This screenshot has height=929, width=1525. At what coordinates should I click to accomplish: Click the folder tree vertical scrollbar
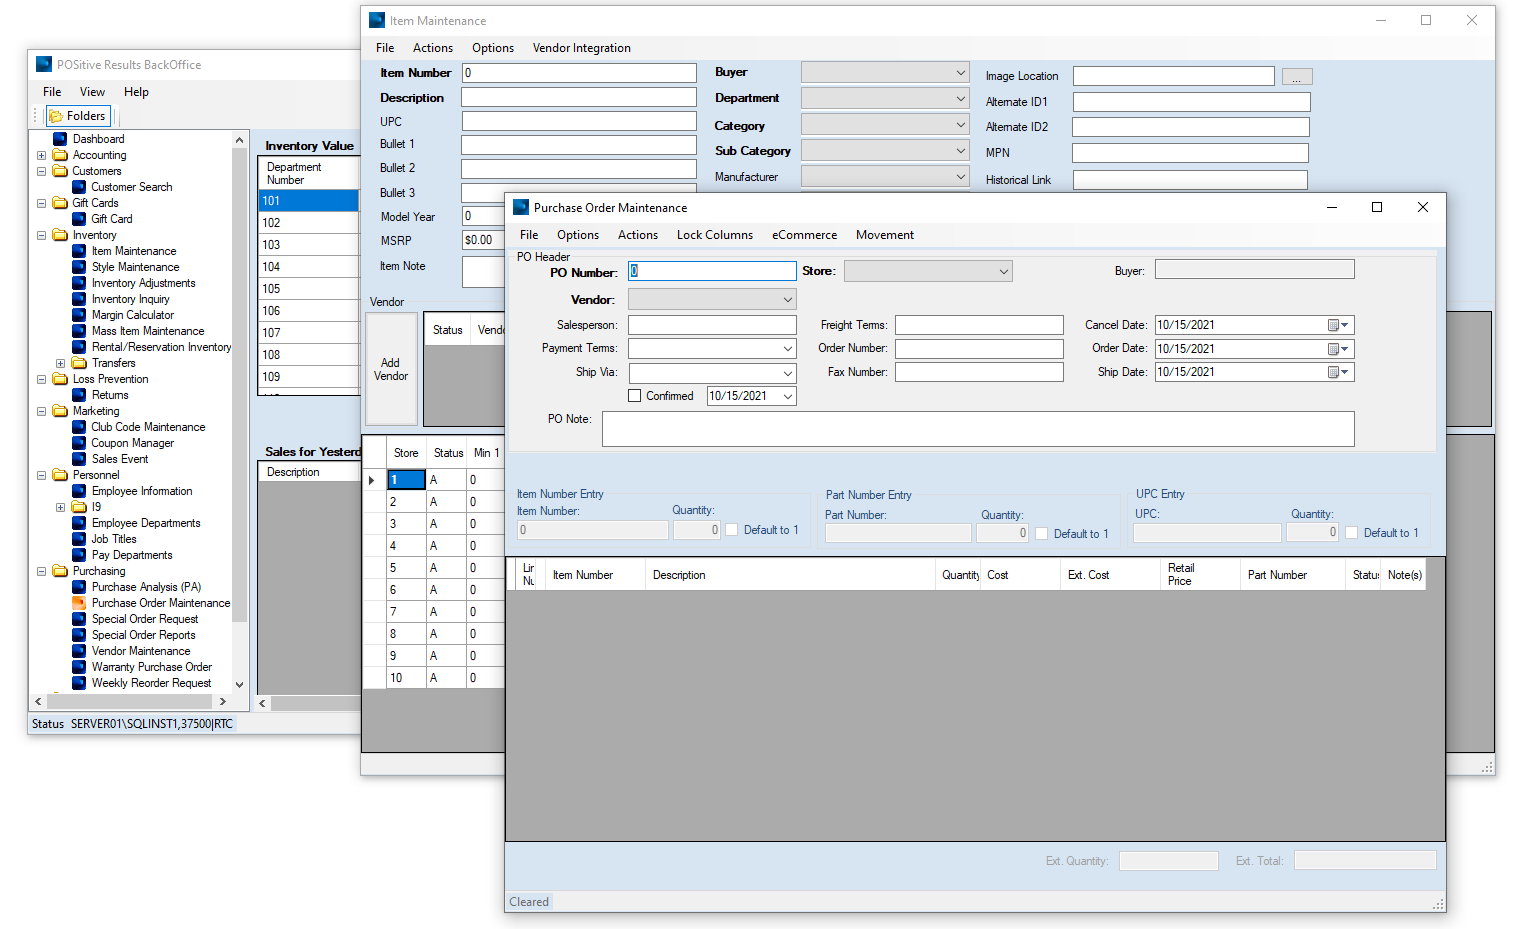[x=239, y=400]
